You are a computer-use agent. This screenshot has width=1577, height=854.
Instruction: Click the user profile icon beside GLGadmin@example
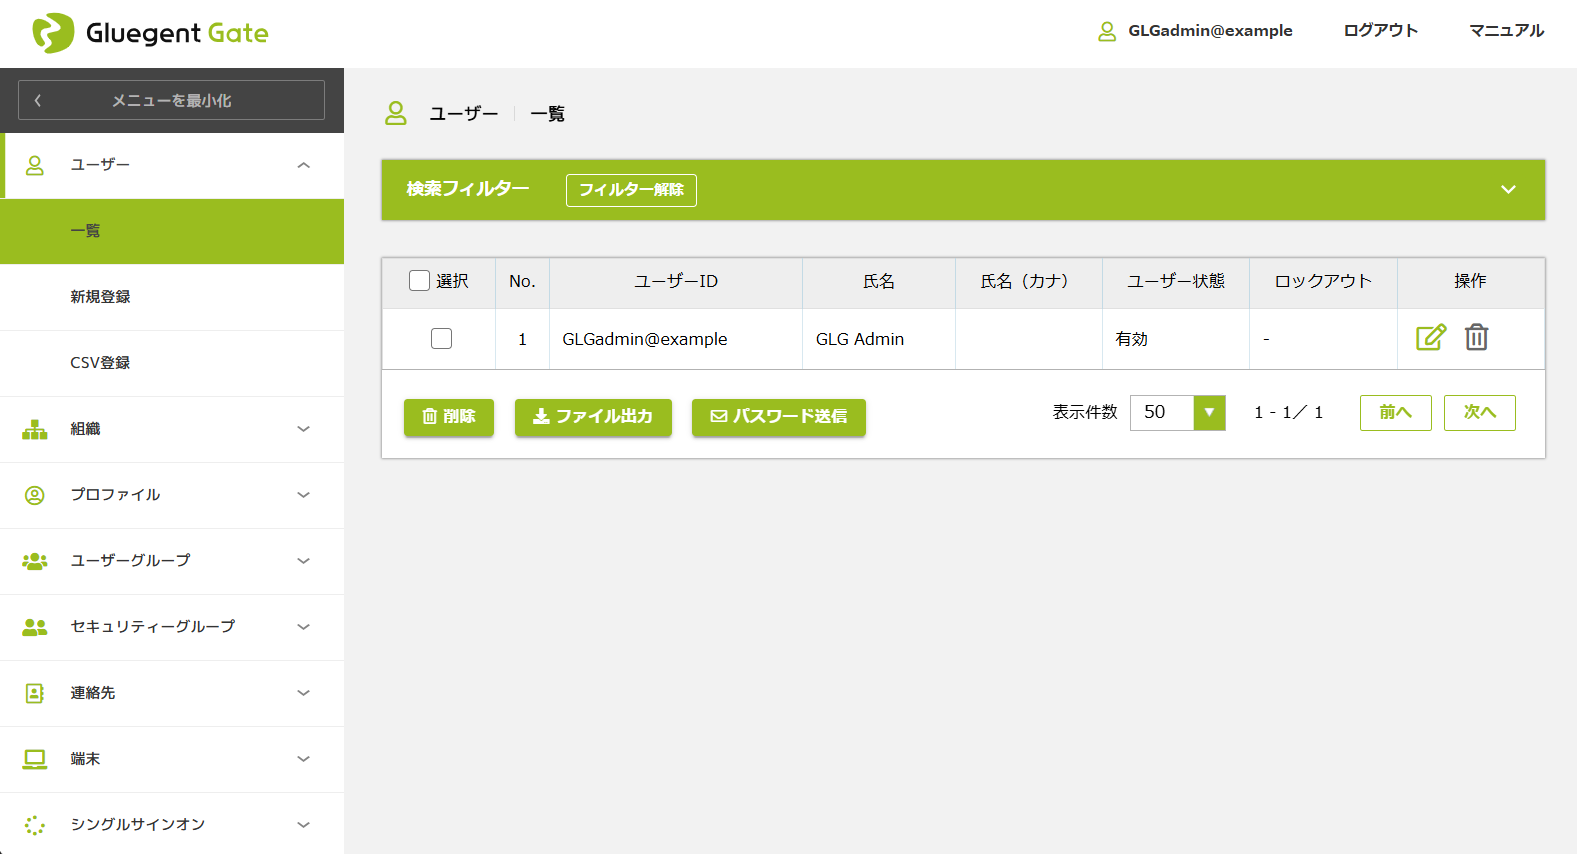(x=1107, y=31)
